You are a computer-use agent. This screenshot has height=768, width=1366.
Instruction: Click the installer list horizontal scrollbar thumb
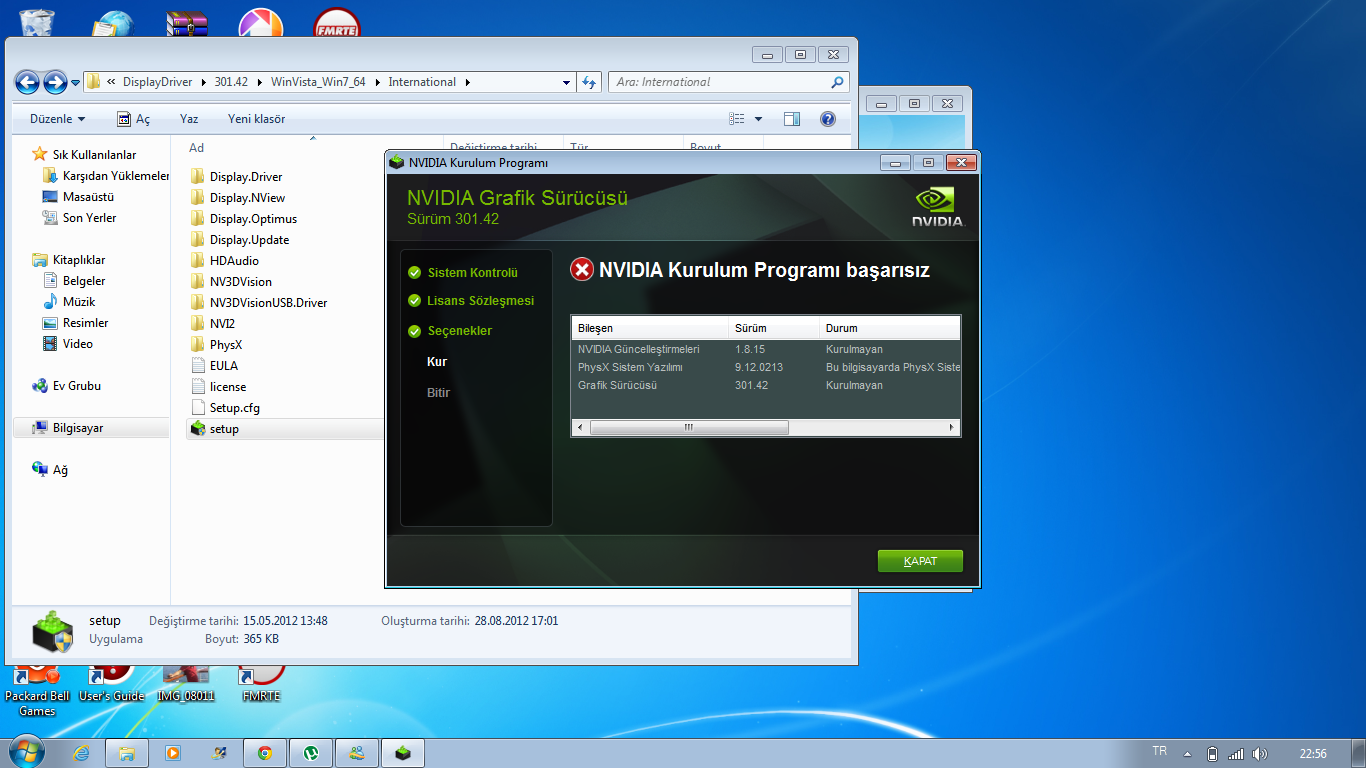click(x=689, y=427)
